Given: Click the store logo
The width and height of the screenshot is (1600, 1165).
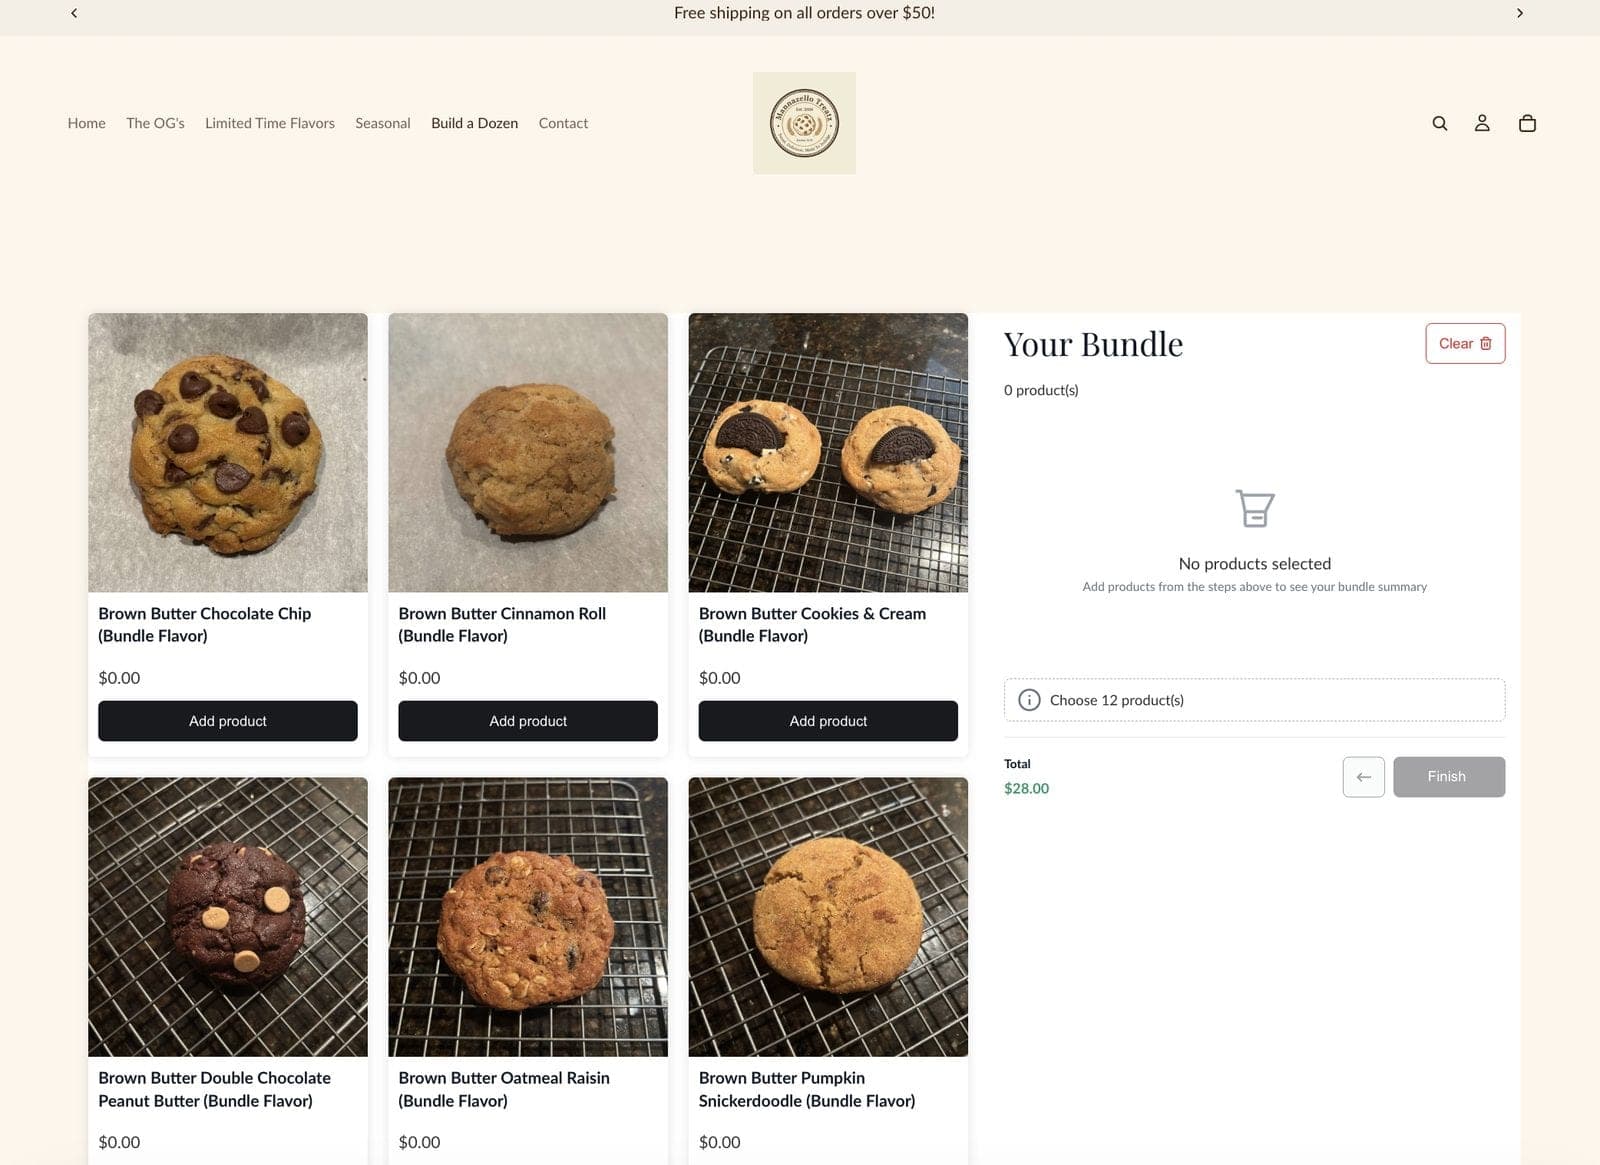Looking at the screenshot, I should click(804, 123).
